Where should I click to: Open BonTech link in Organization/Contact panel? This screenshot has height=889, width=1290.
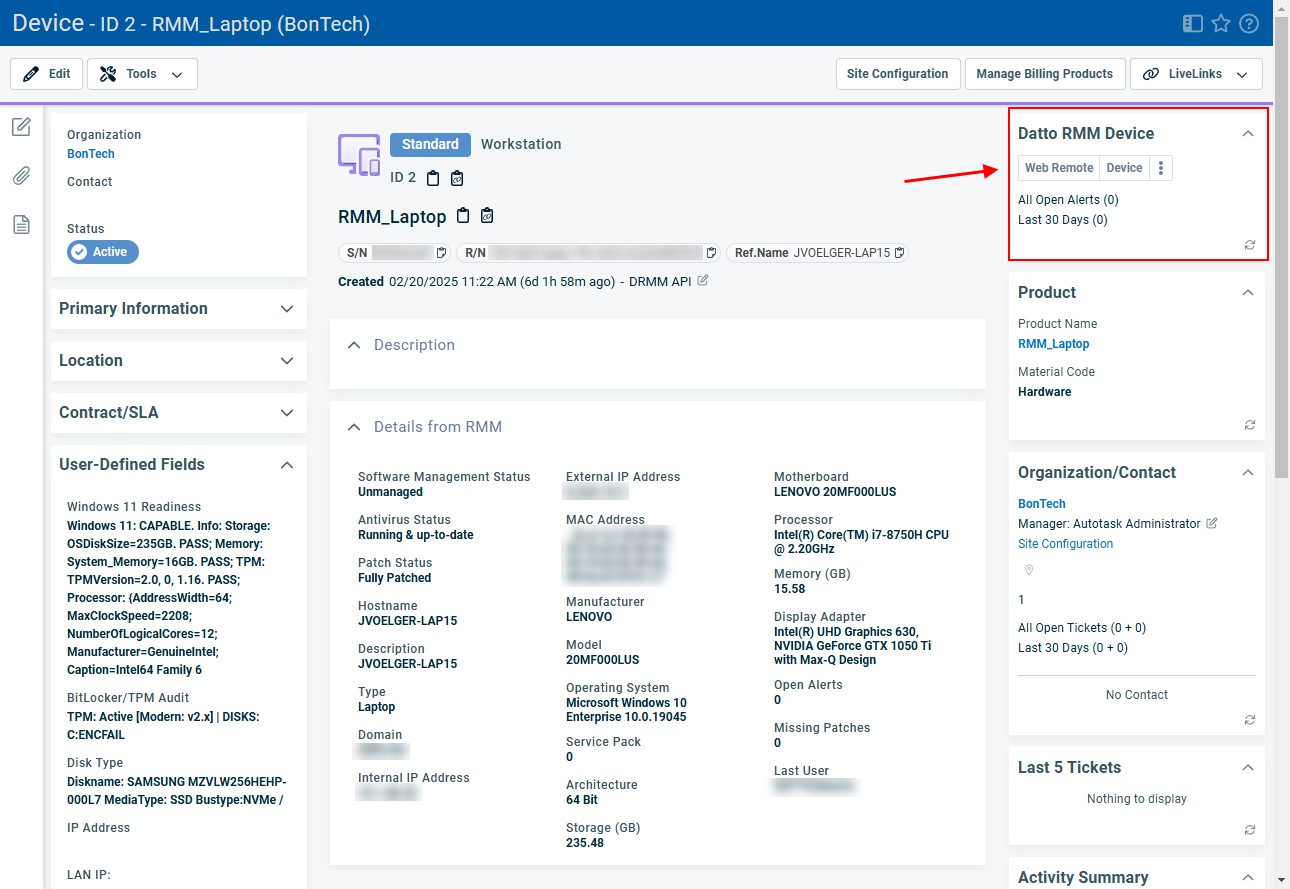click(1042, 504)
